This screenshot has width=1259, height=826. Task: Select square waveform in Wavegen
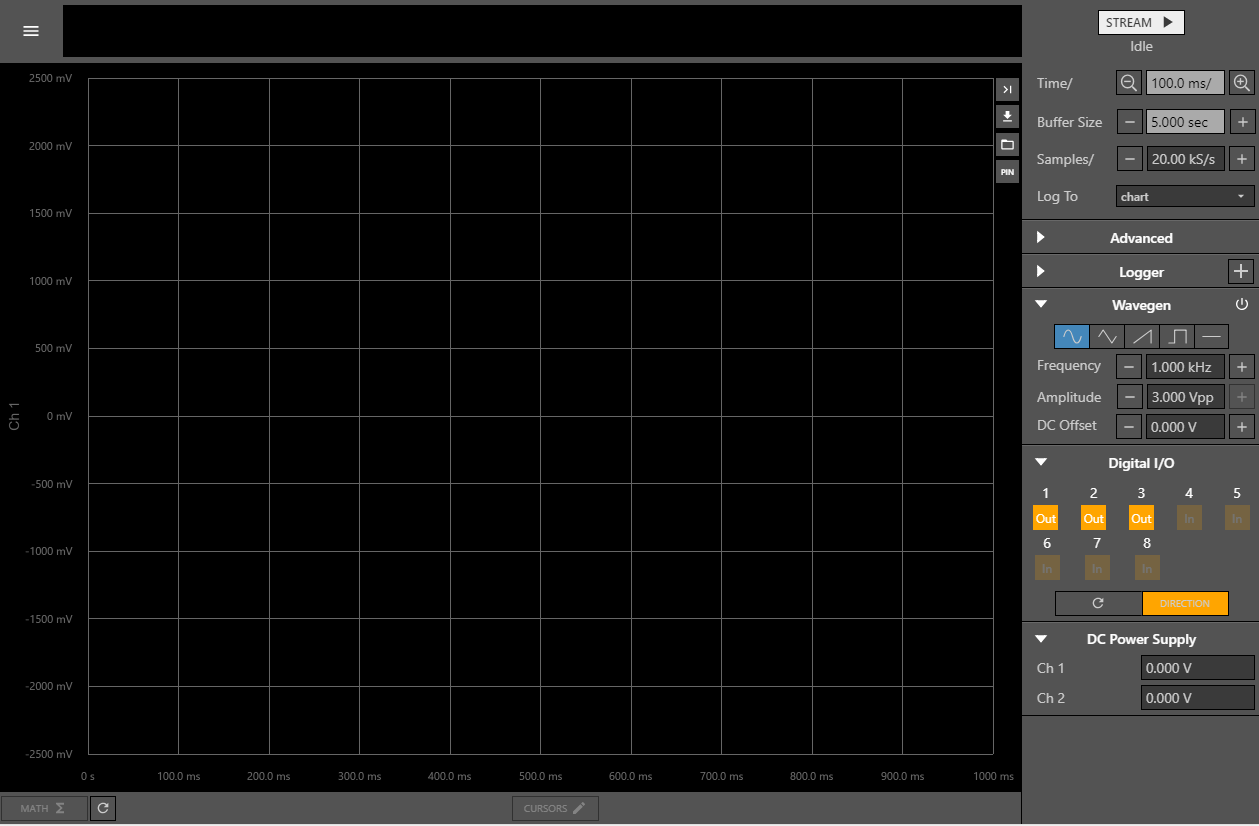1177,336
